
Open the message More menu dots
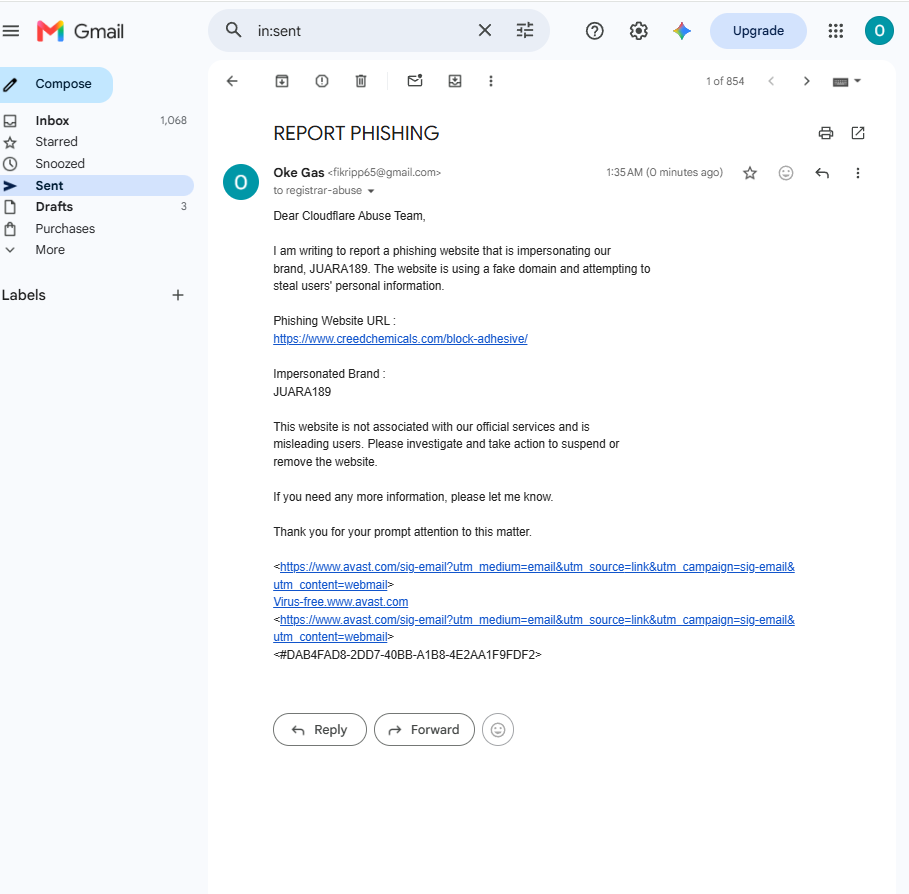[857, 173]
